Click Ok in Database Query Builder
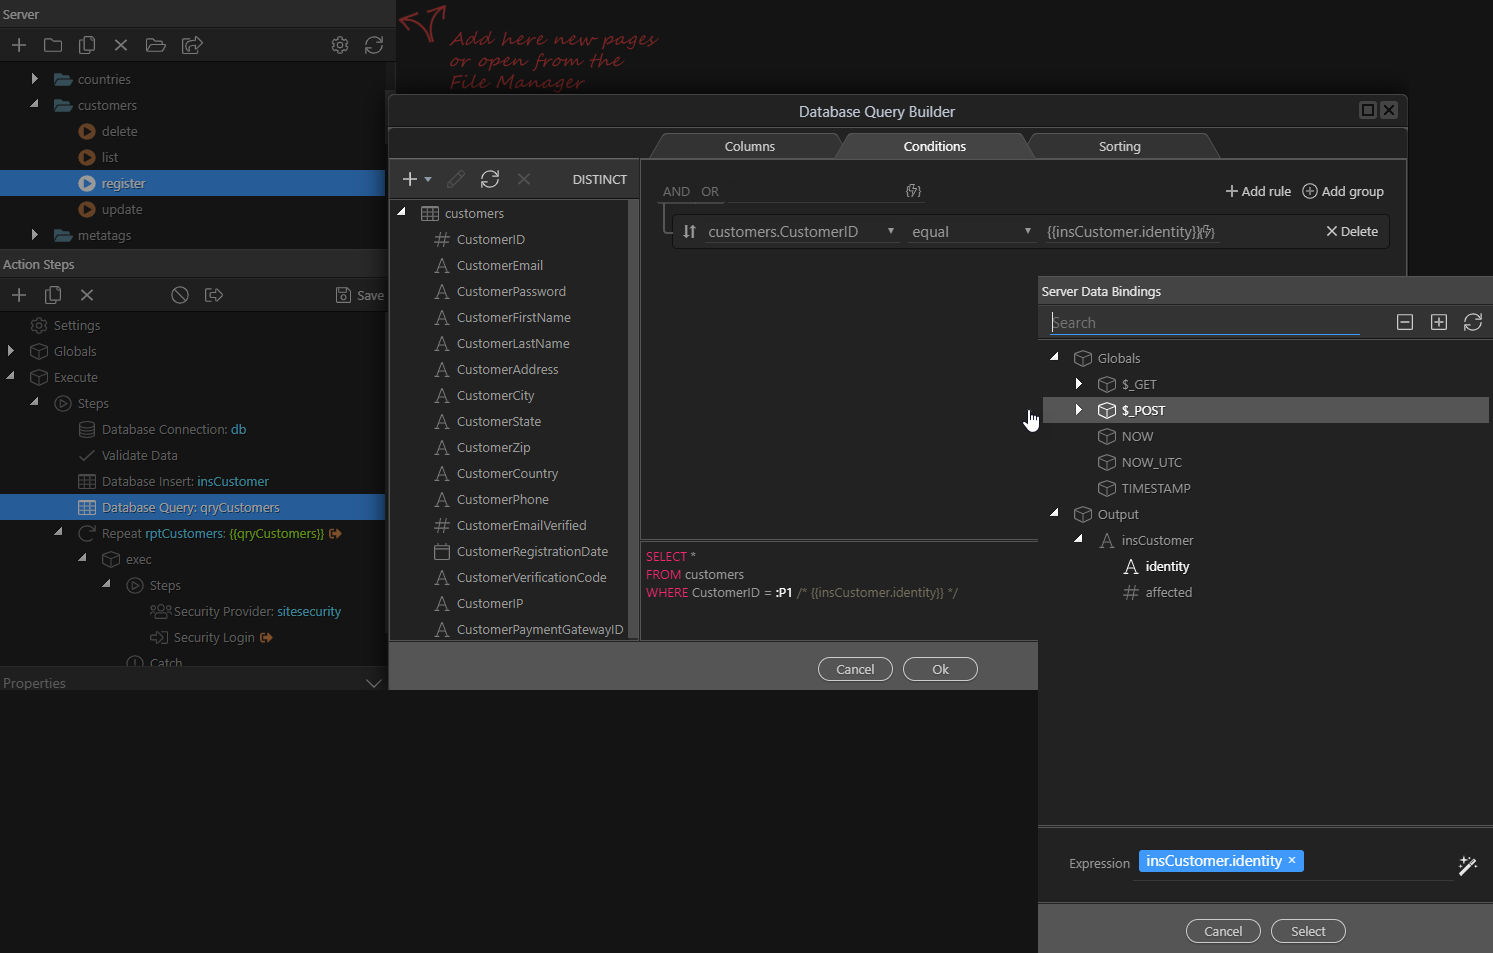 940,669
